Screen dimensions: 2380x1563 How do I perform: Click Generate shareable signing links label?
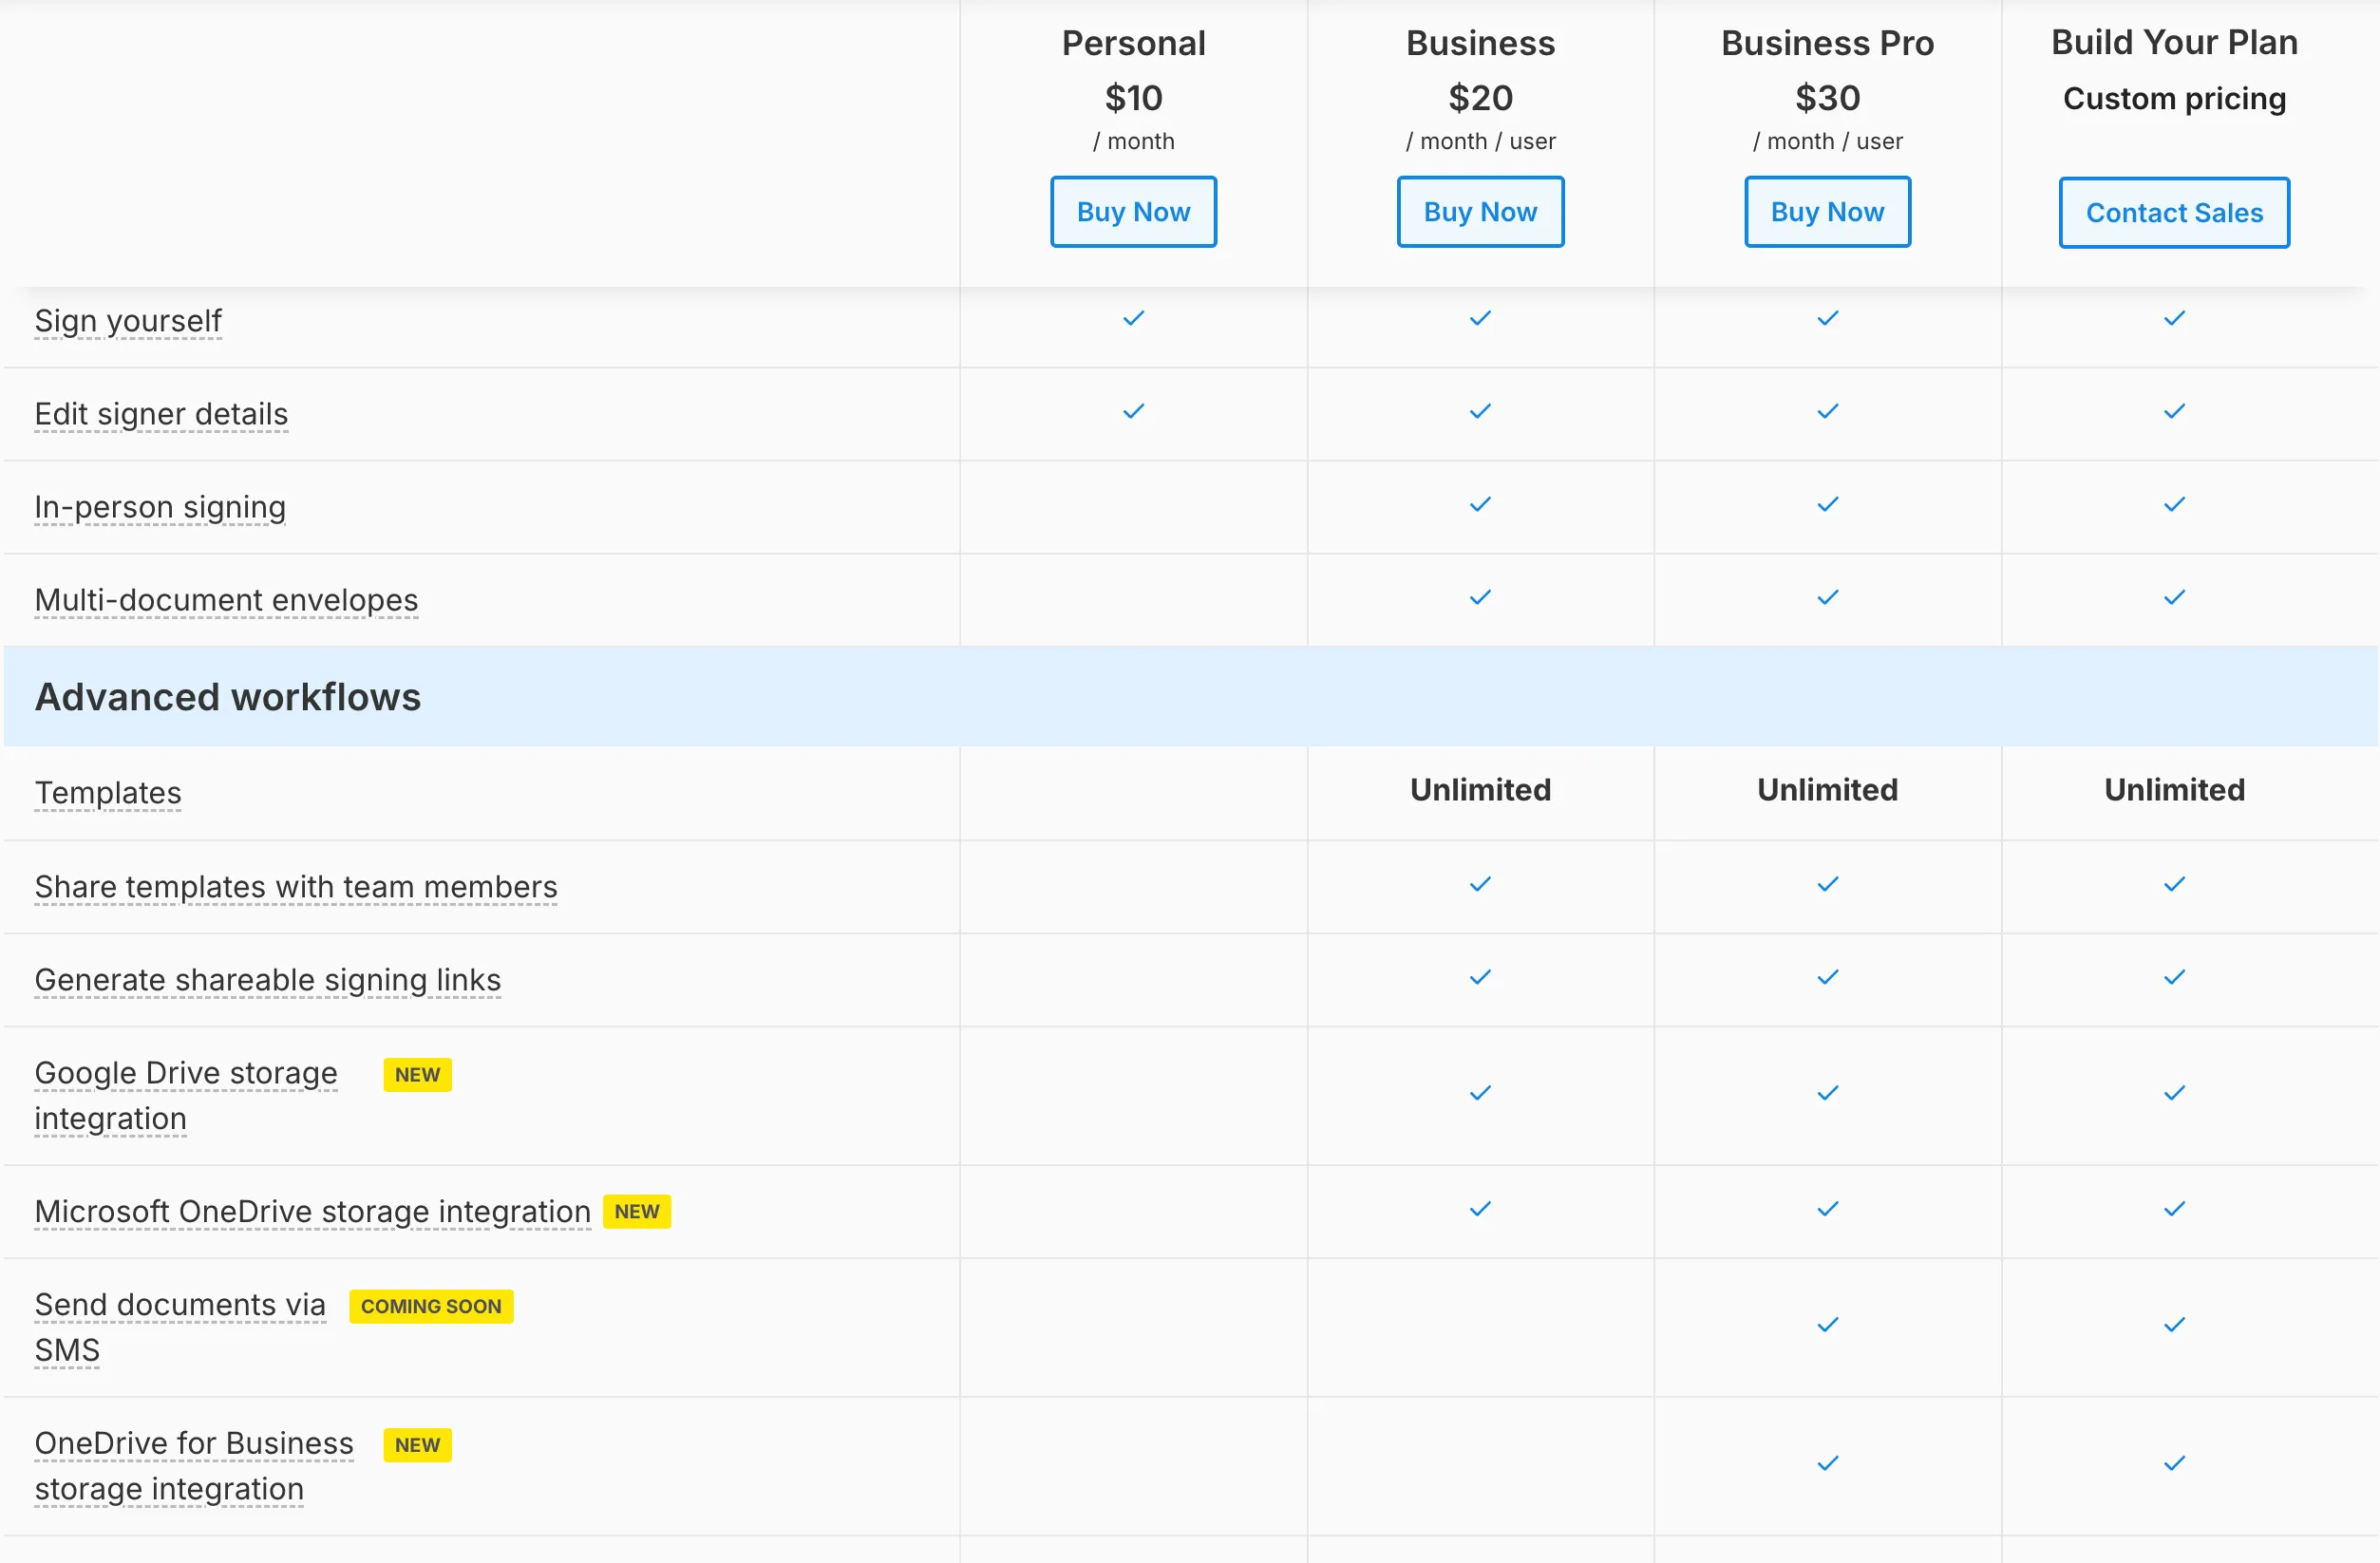pos(268,980)
